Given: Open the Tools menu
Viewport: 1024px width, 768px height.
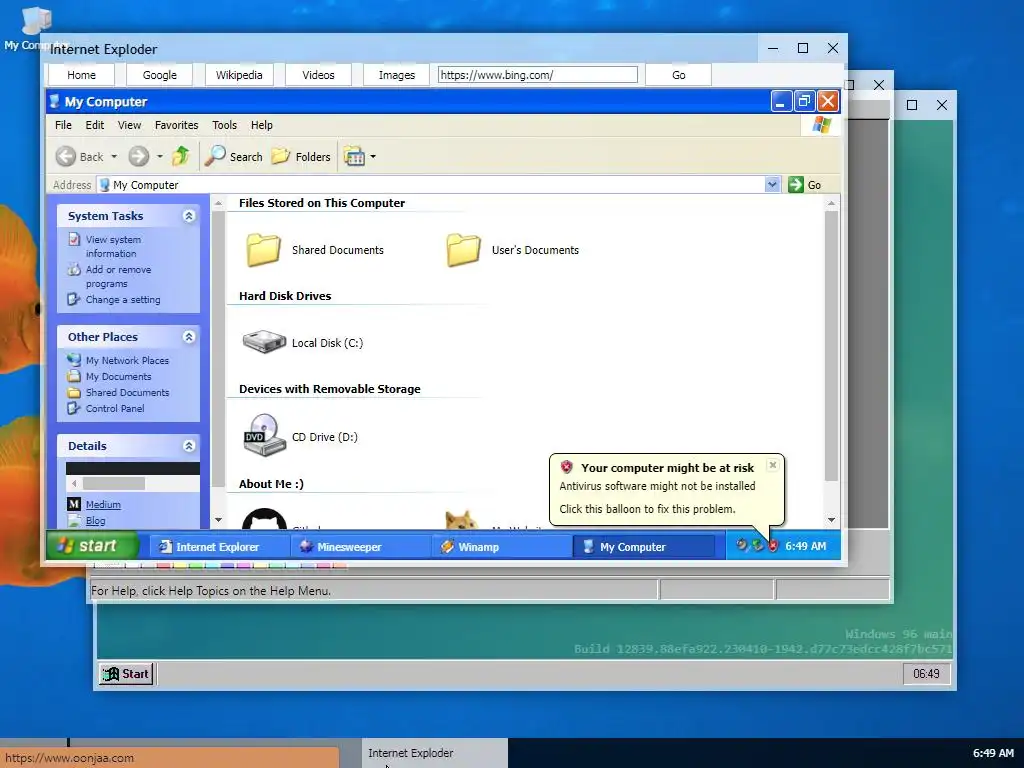Looking at the screenshot, I should click(224, 125).
